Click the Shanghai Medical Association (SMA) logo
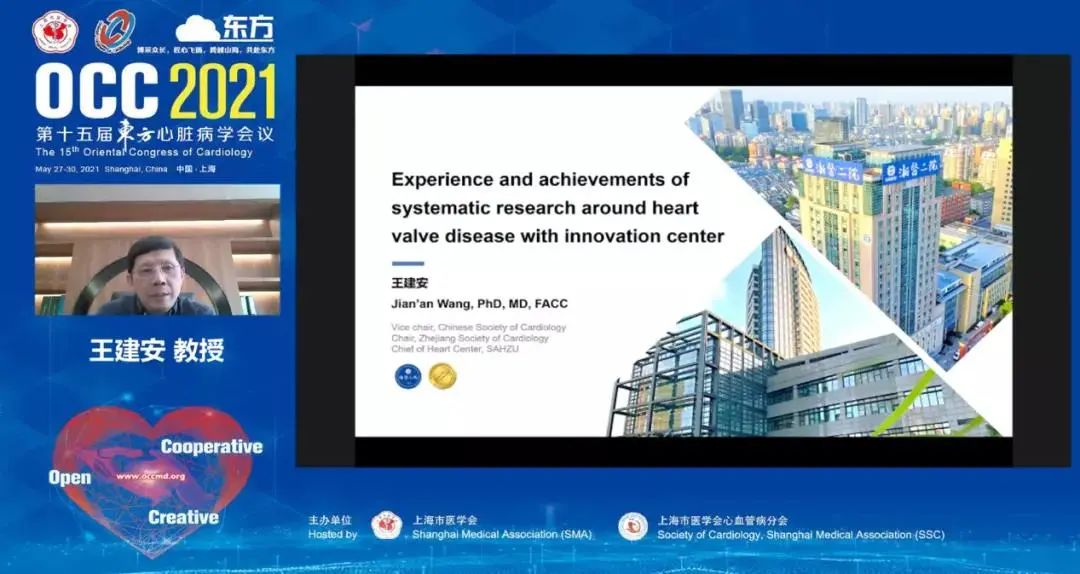1080x574 pixels. coord(387,526)
